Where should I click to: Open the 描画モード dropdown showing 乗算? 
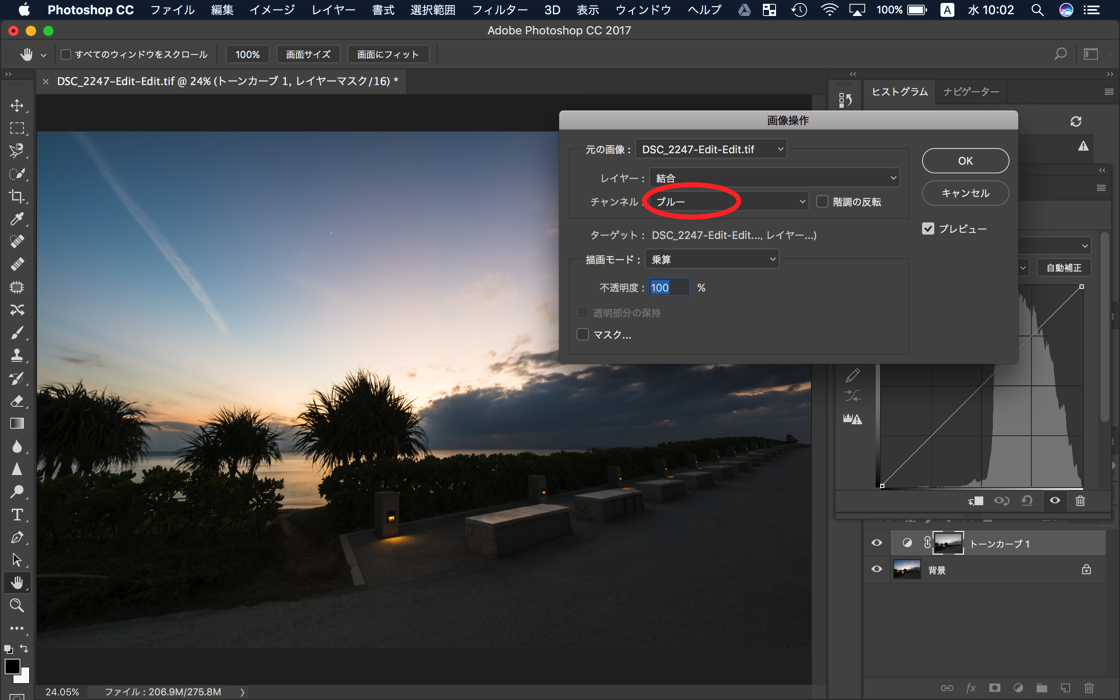(x=711, y=260)
